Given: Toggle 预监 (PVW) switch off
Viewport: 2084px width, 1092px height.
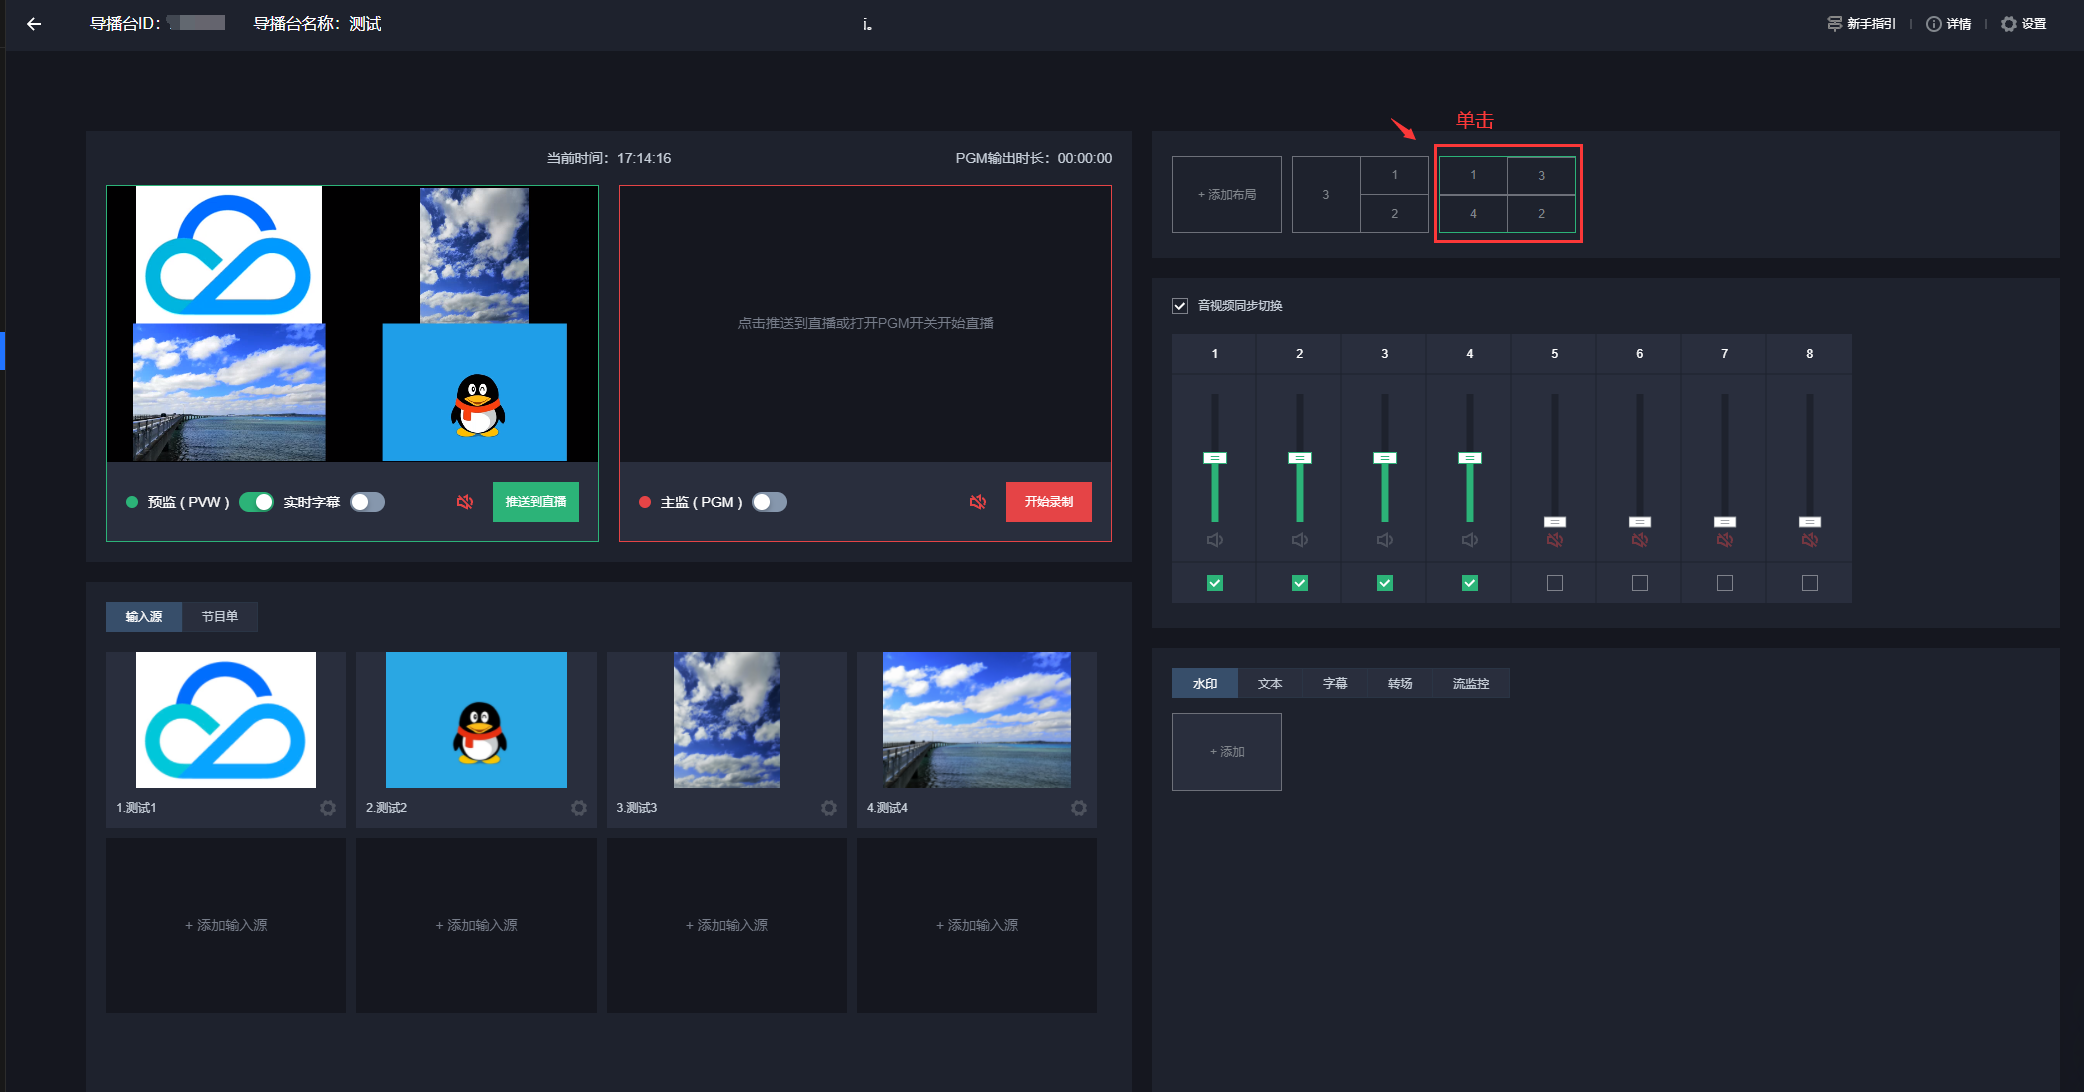Looking at the screenshot, I should pos(256,502).
